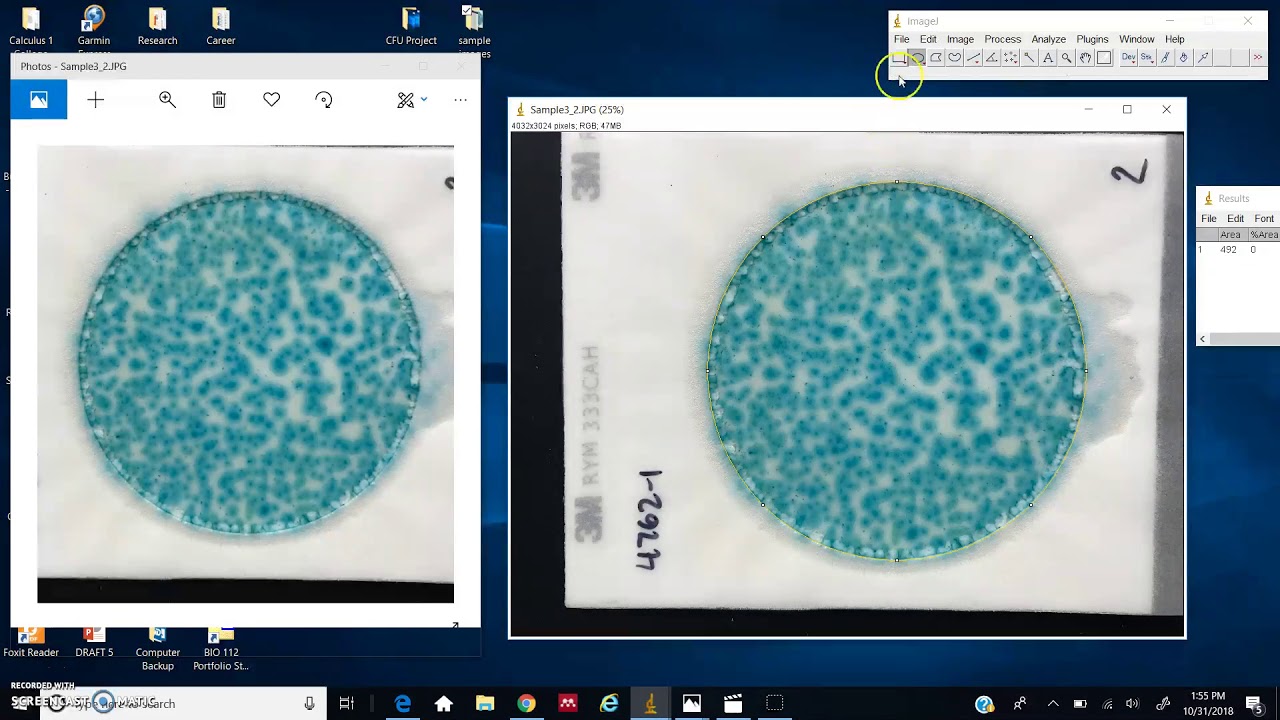Open Edit & Create dropdown in Photos

pos(412,100)
